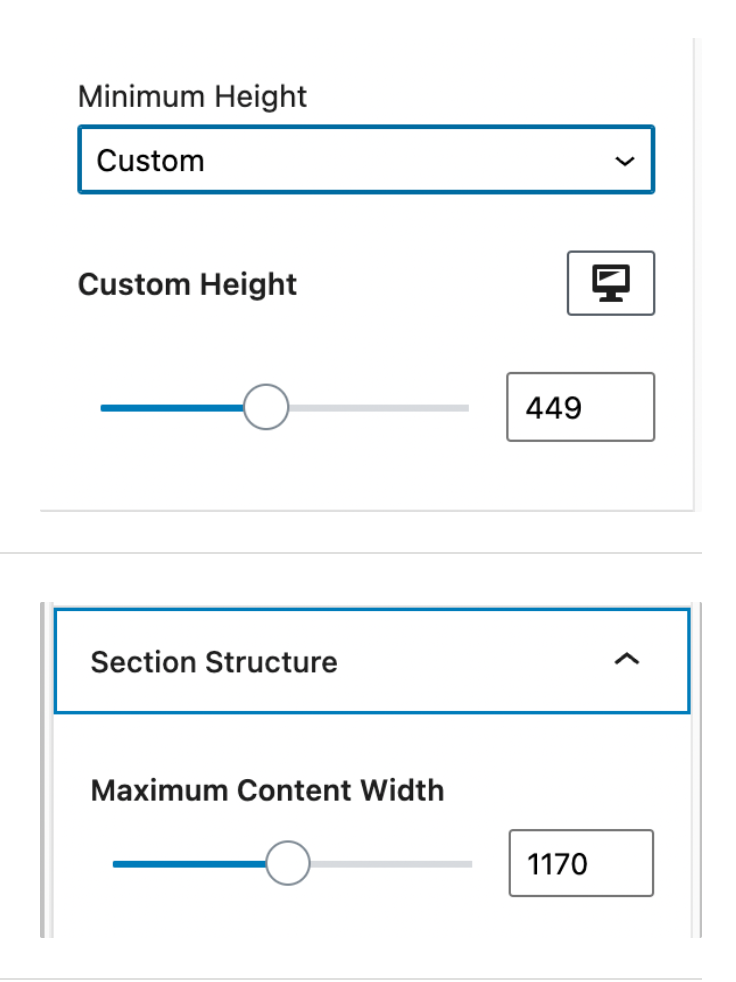Click the Maximum Content Width slider track
This screenshot has height=982, width=736.
point(400,861)
